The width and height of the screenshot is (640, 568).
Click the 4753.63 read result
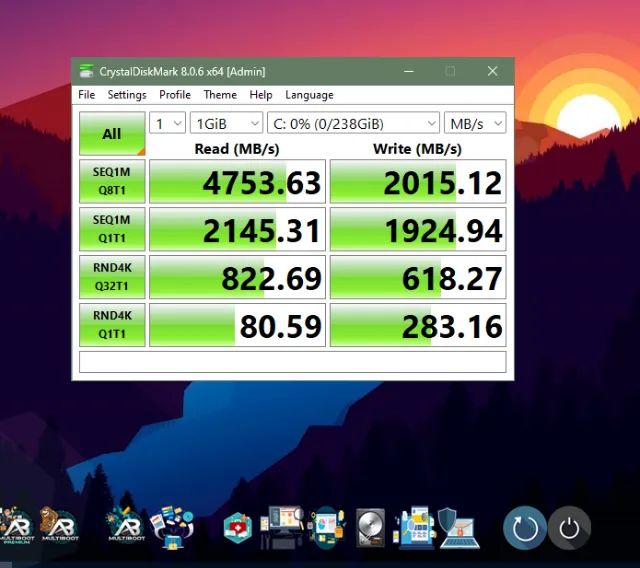pos(238,181)
